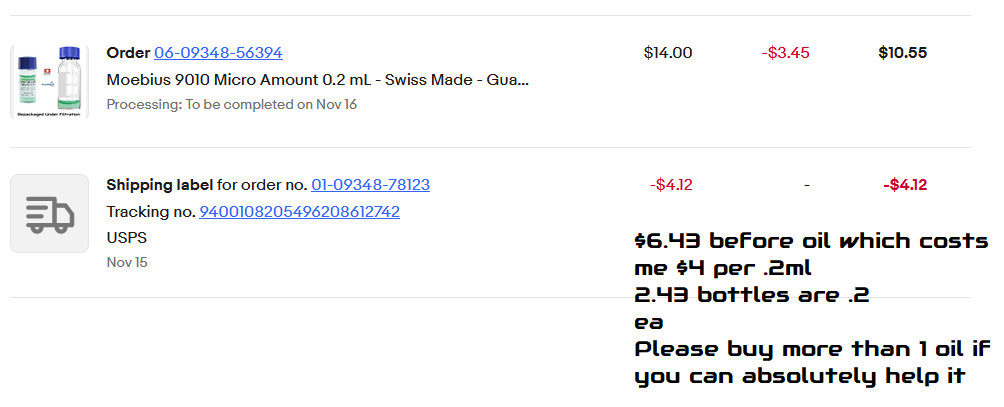Image resolution: width=1004 pixels, height=407 pixels.
Task: Click the bold "Shipping label" heading
Action: pos(159,185)
